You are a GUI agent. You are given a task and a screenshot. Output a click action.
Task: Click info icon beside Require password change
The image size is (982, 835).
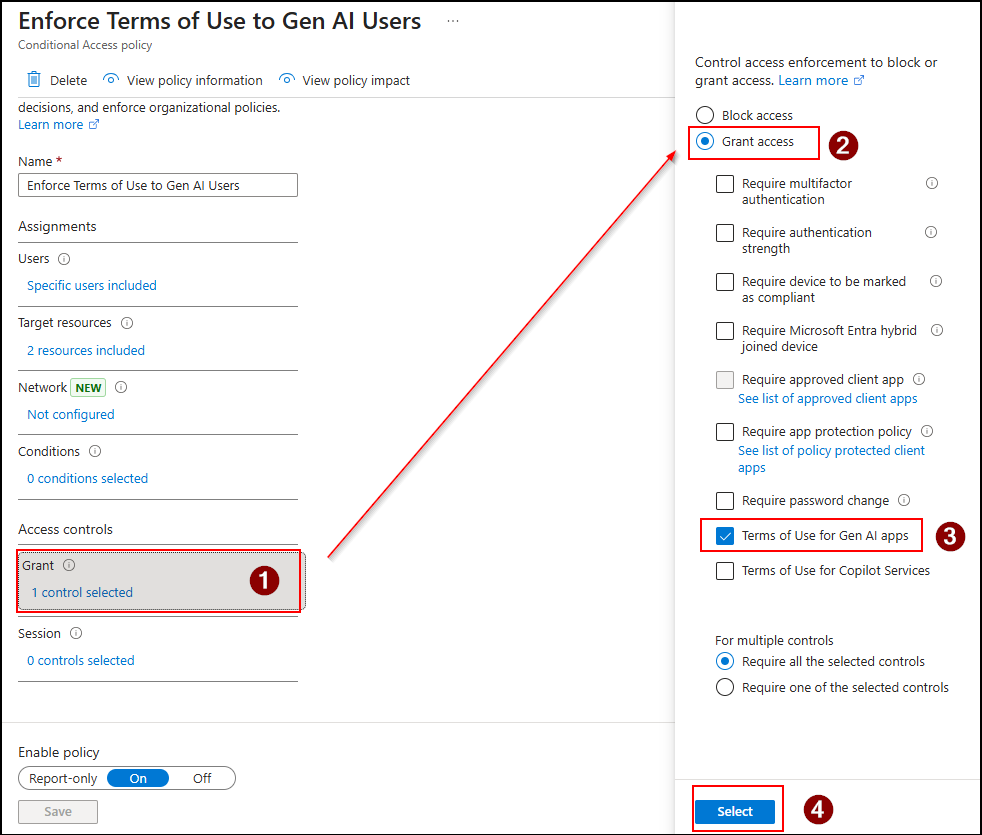coord(904,500)
